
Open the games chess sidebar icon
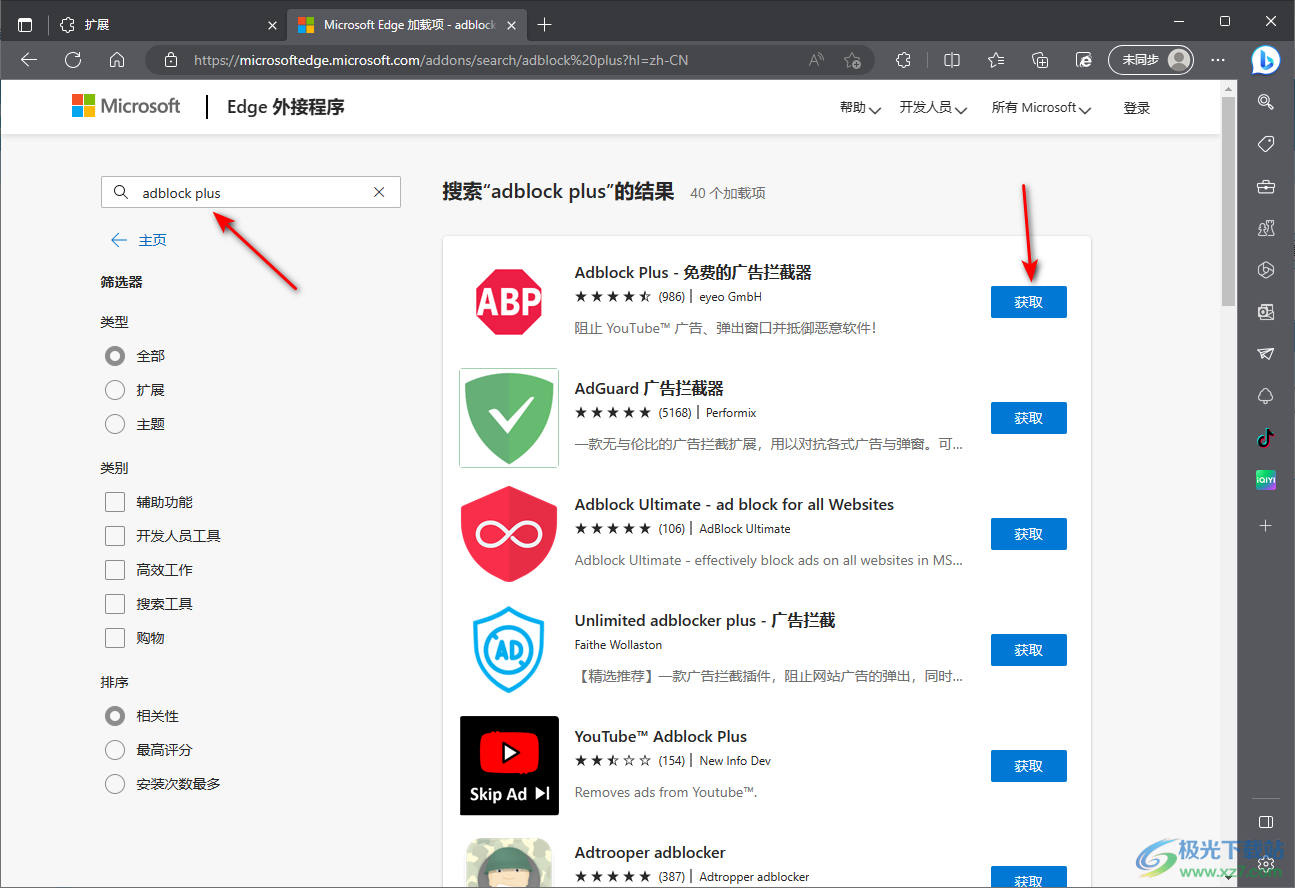pyautogui.click(x=1265, y=228)
